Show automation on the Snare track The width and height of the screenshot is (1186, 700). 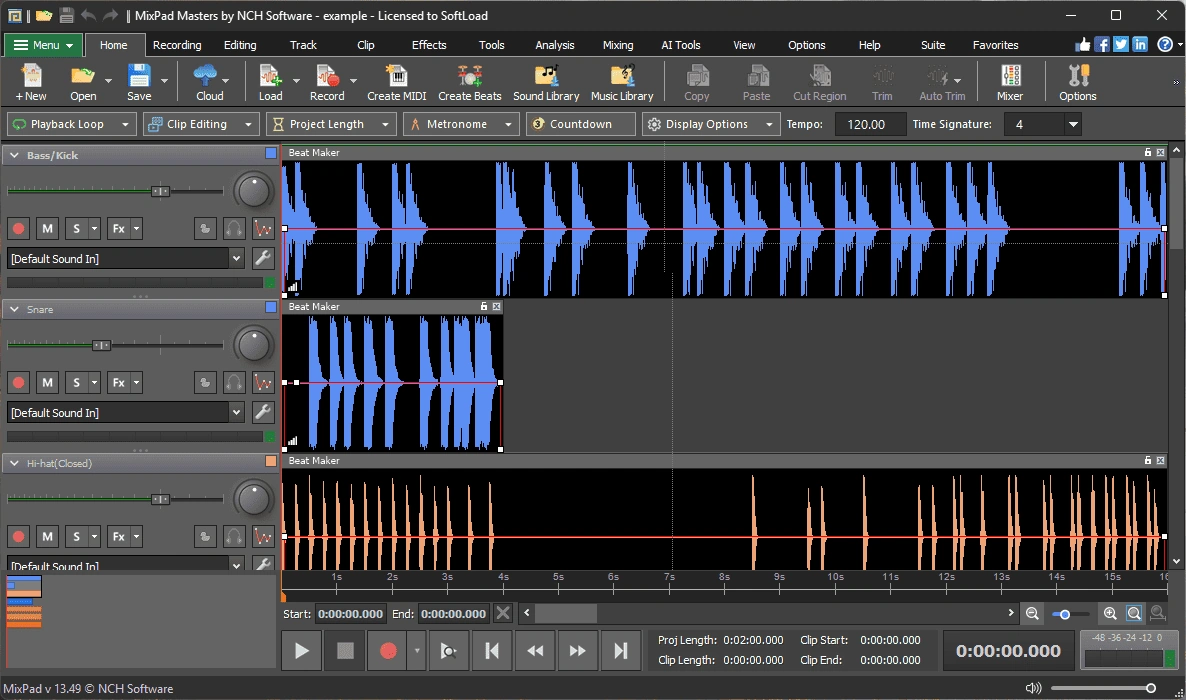262,382
